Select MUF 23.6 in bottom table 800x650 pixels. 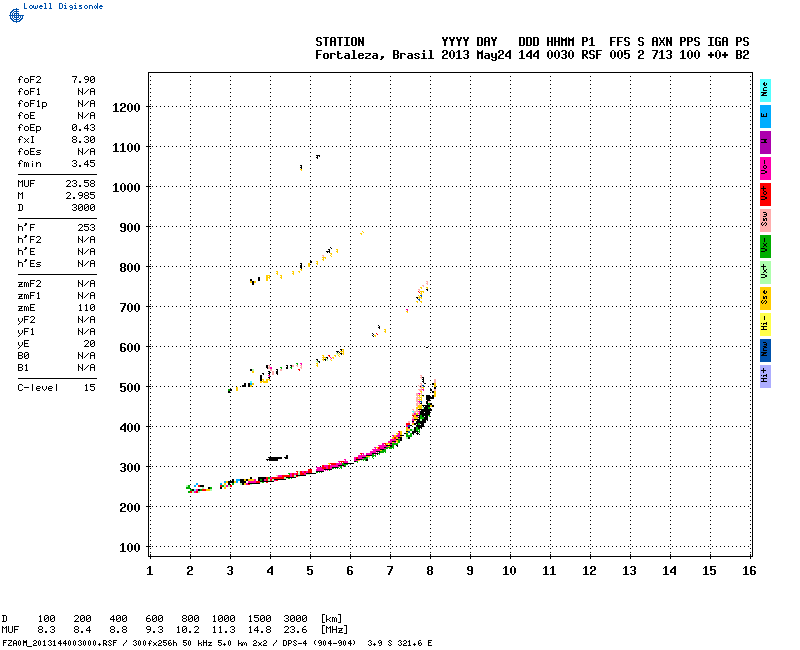click(295, 630)
